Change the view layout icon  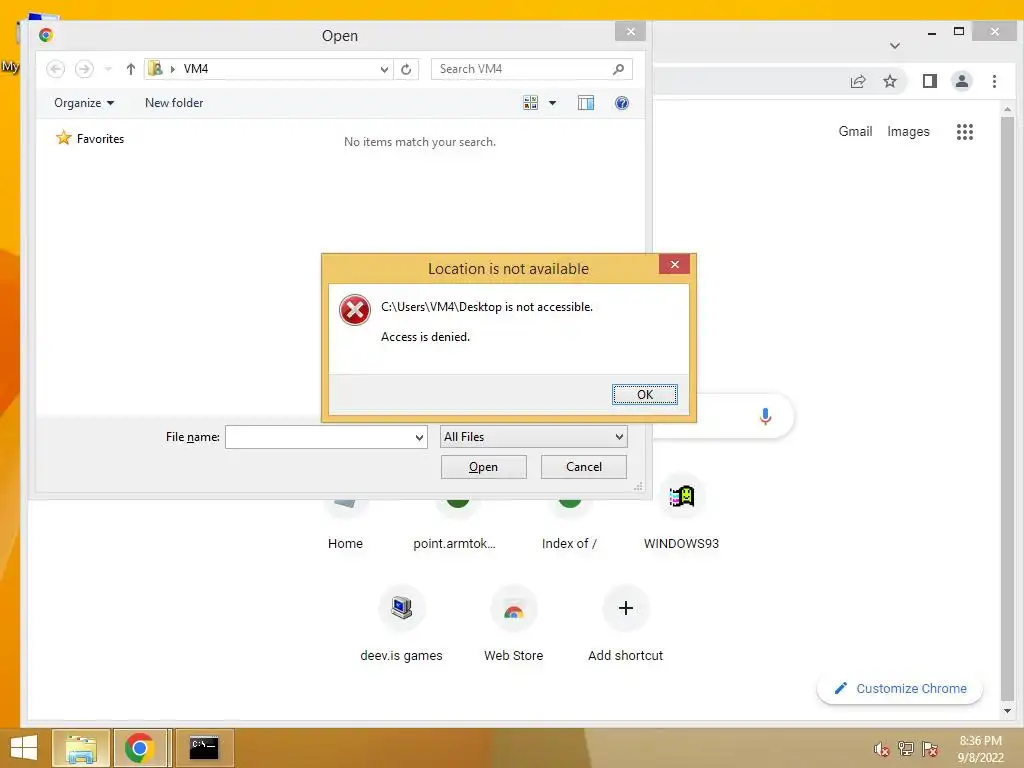pos(530,103)
